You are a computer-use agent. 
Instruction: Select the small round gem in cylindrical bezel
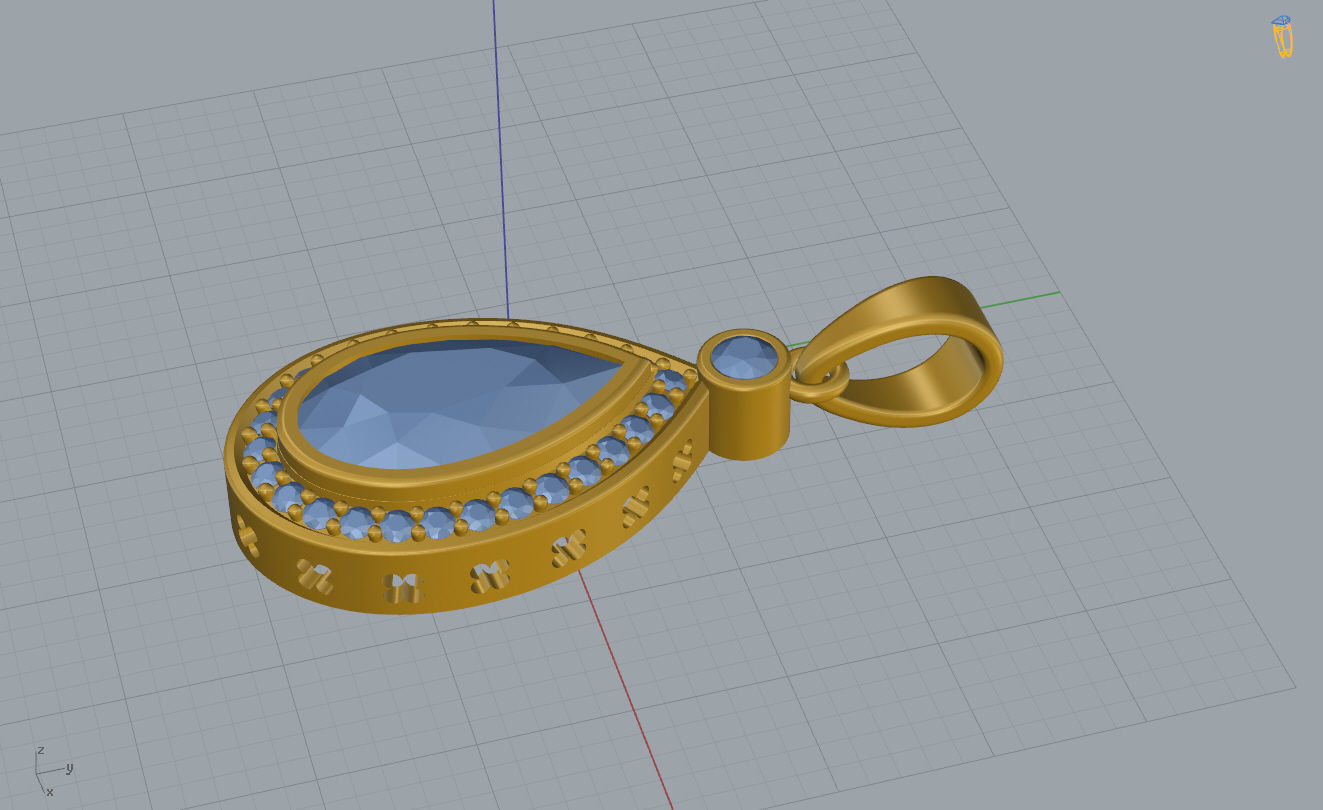[x=746, y=357]
